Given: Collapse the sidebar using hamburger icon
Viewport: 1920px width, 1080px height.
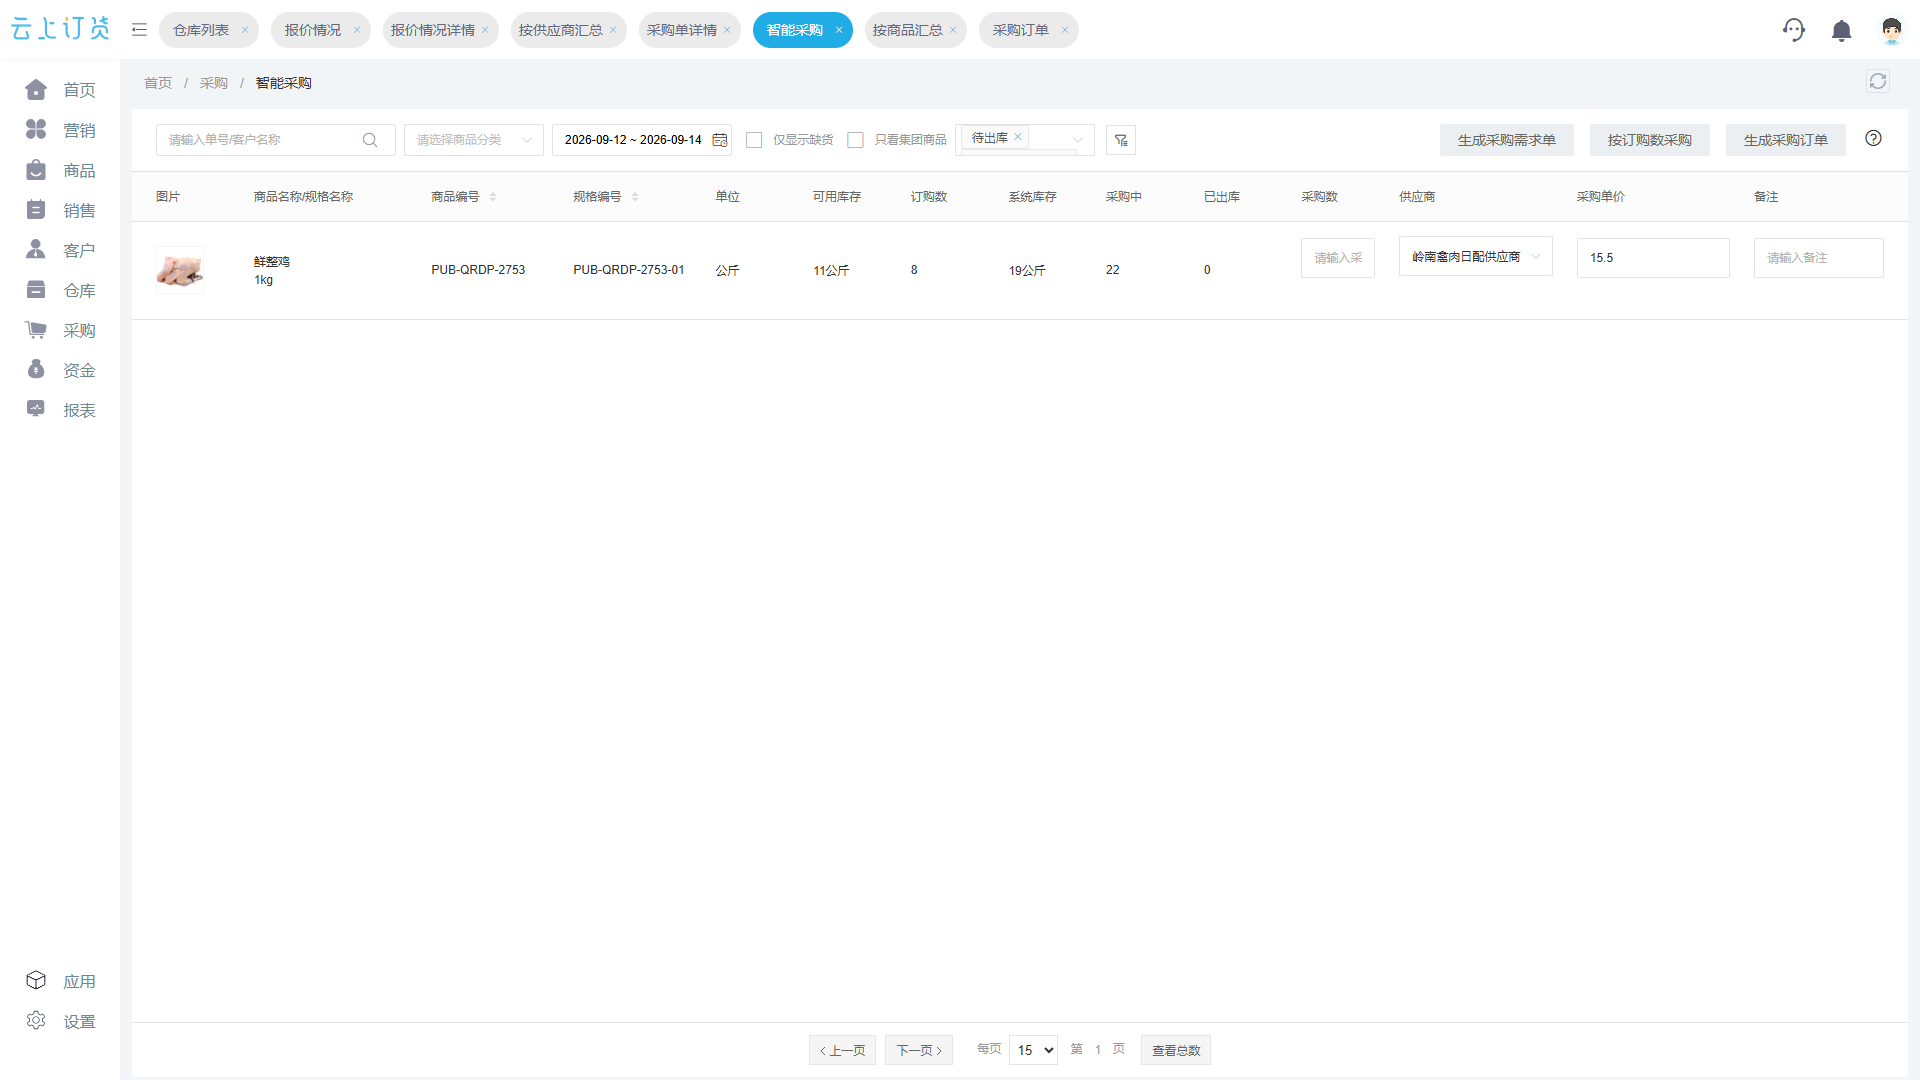Looking at the screenshot, I should coord(139,30).
